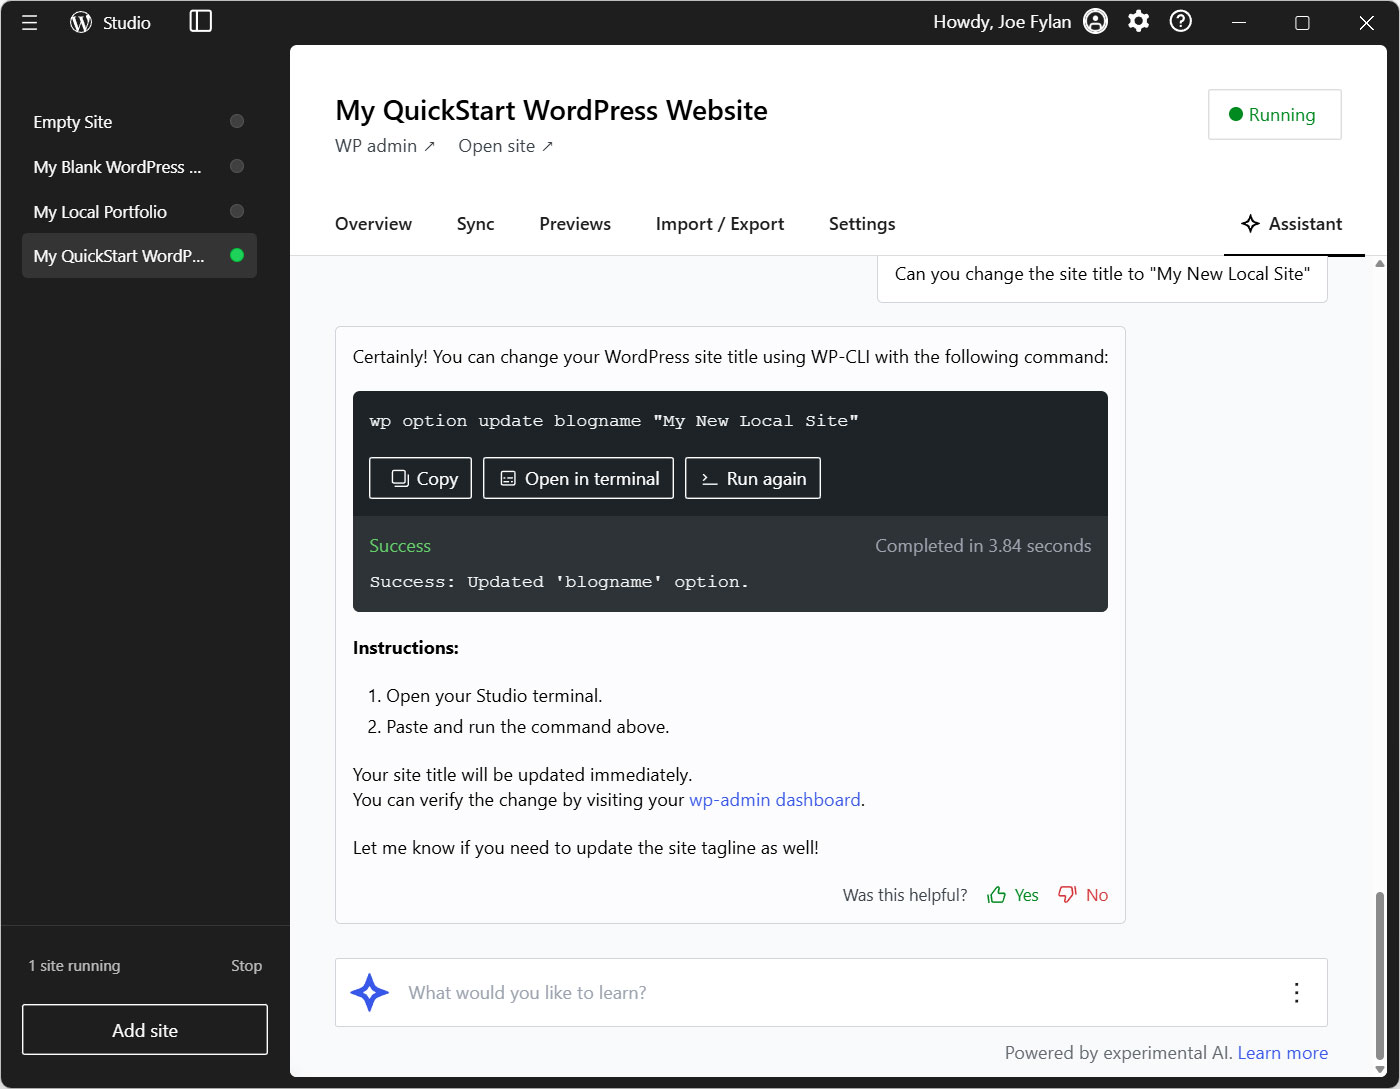This screenshot has height=1089, width=1400.
Task: Click the Add site button
Action: pyautogui.click(x=144, y=1029)
